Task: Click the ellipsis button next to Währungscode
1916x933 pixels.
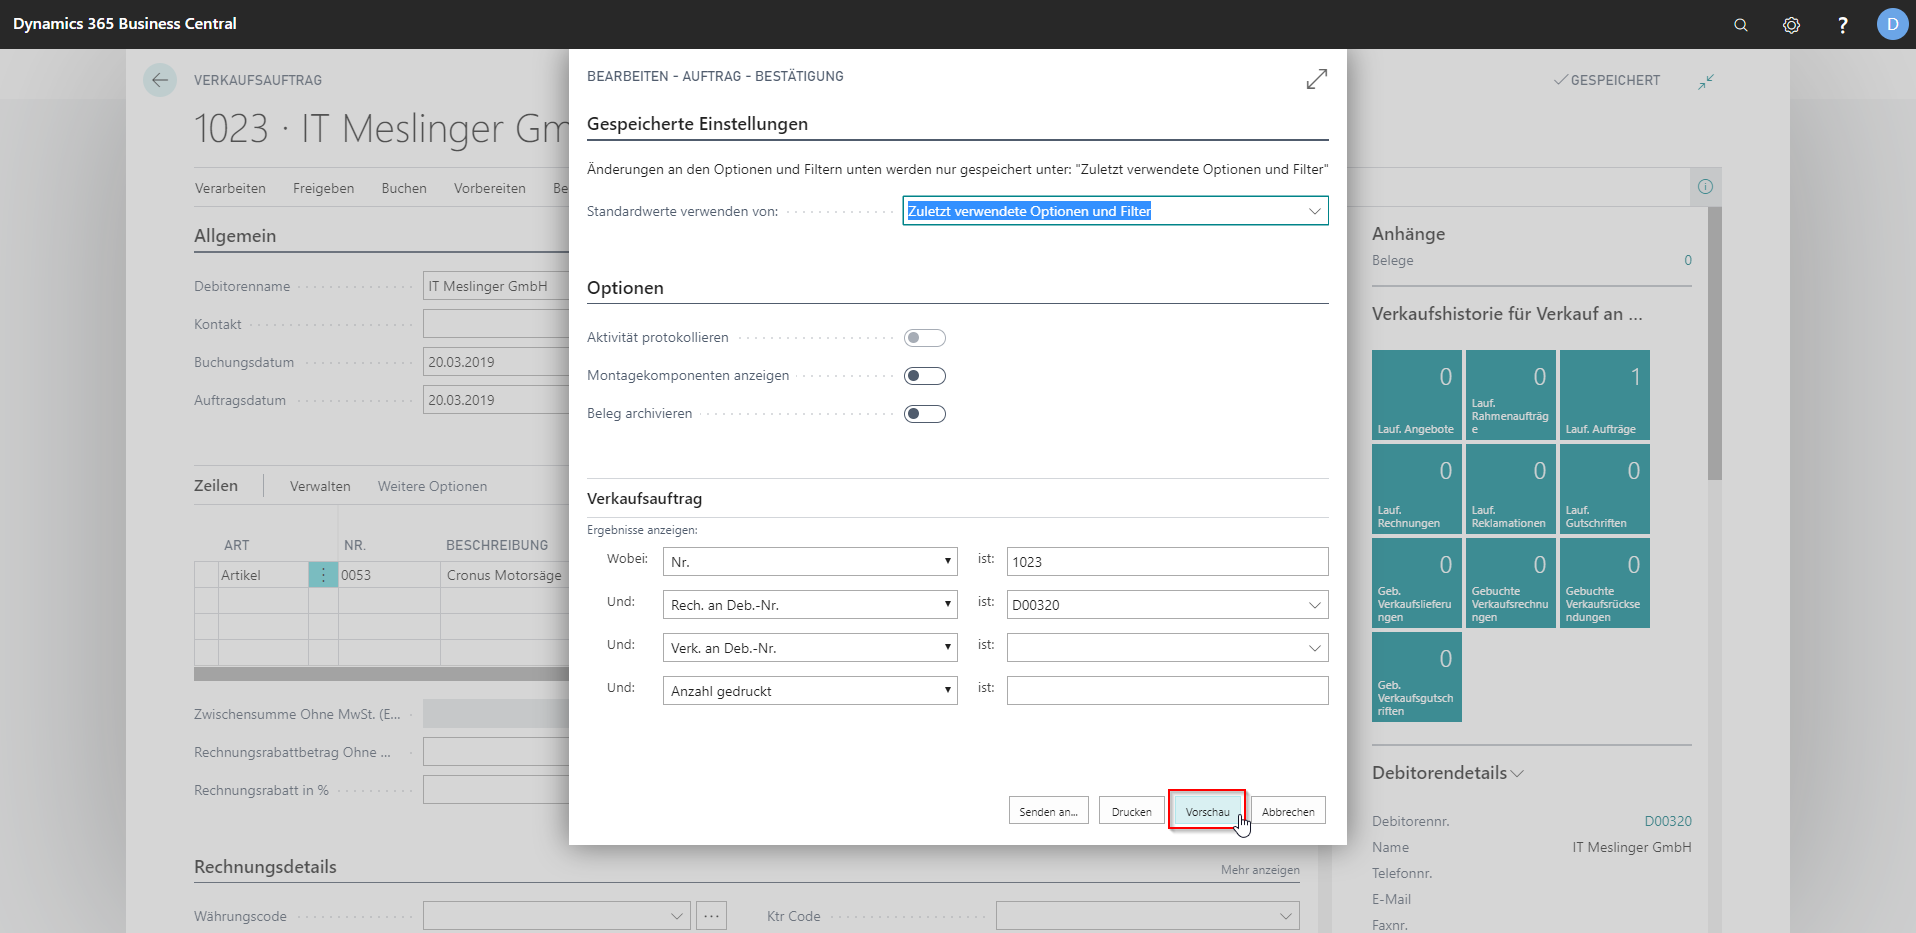Action: tap(711, 916)
